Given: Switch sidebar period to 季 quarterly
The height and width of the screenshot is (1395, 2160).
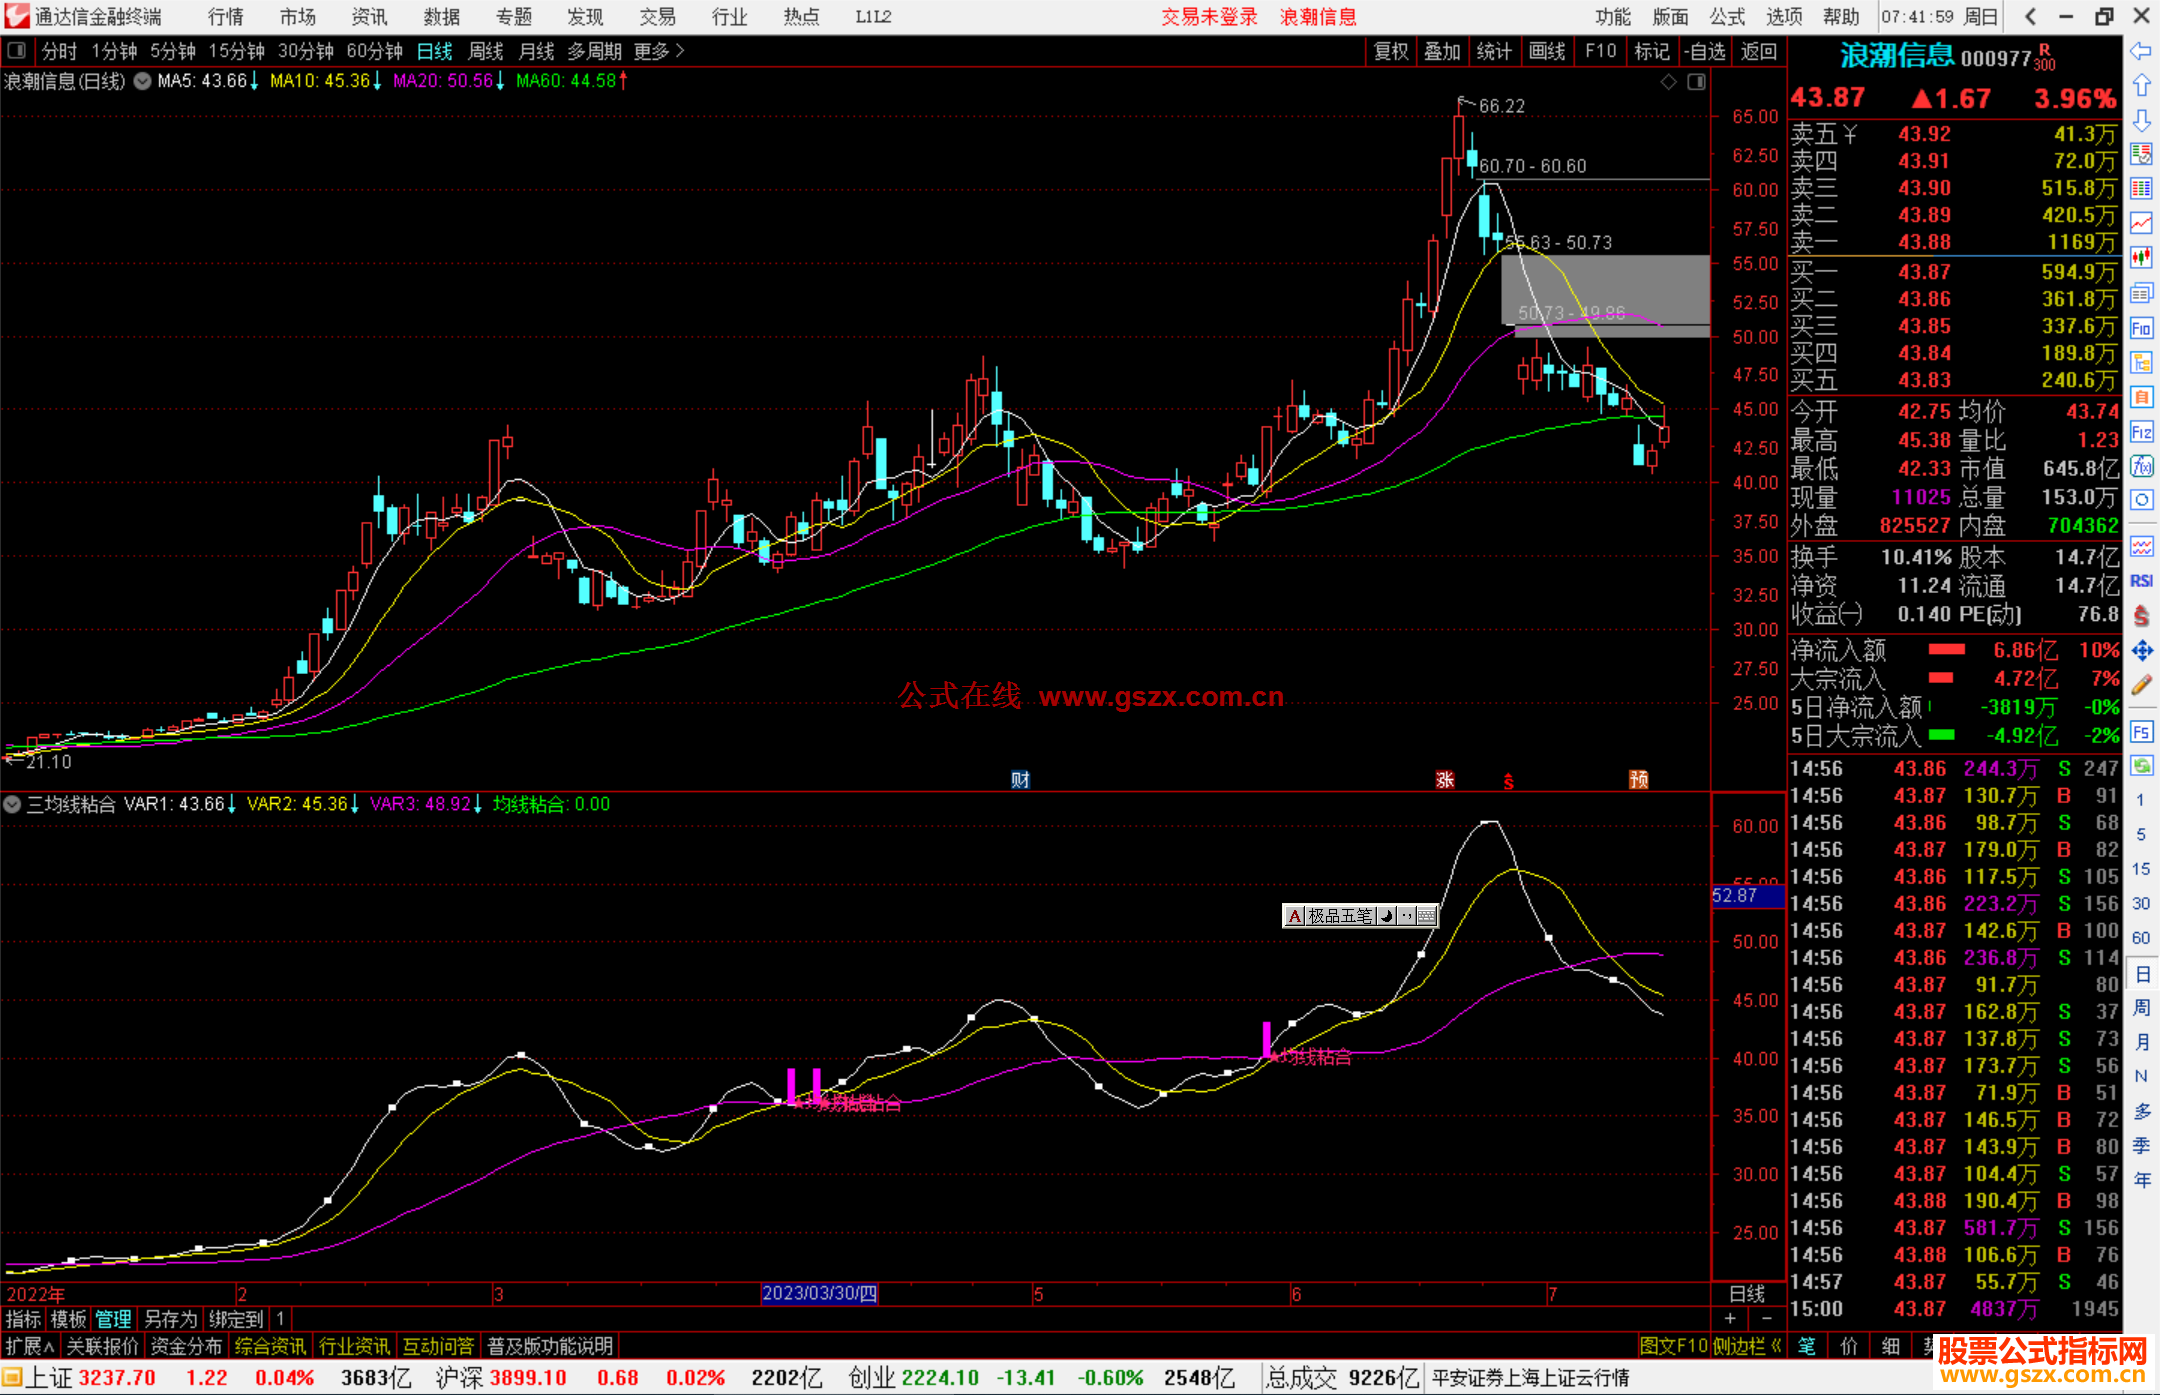Looking at the screenshot, I should point(2141,1146).
